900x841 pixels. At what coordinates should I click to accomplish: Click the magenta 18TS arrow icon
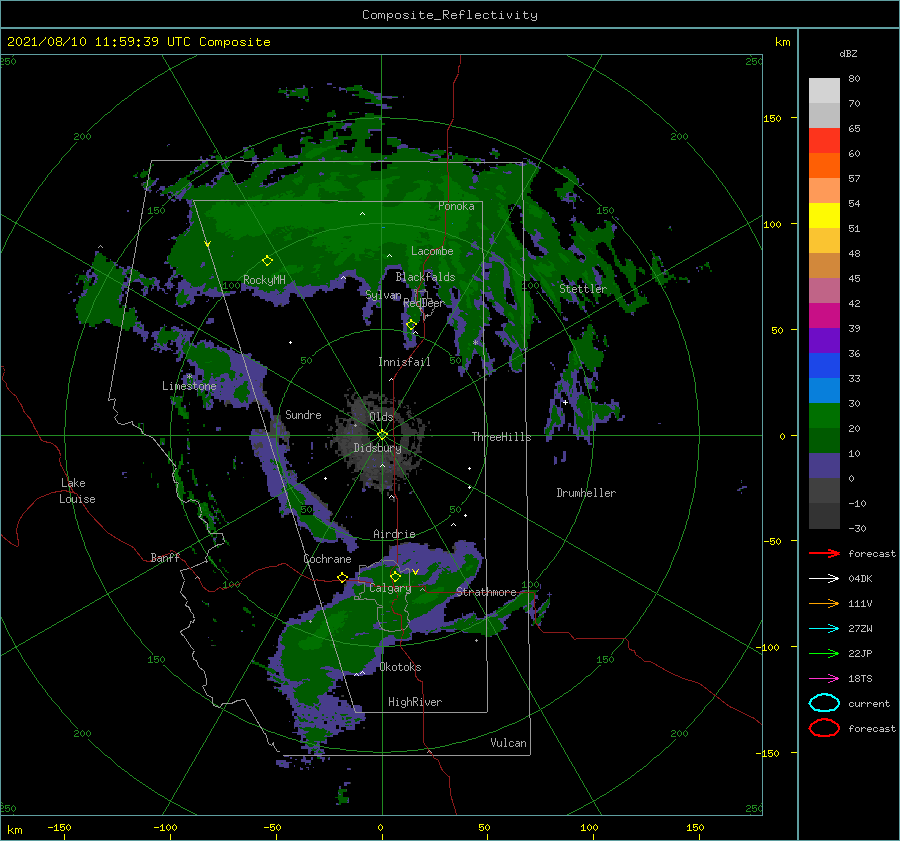(x=824, y=679)
